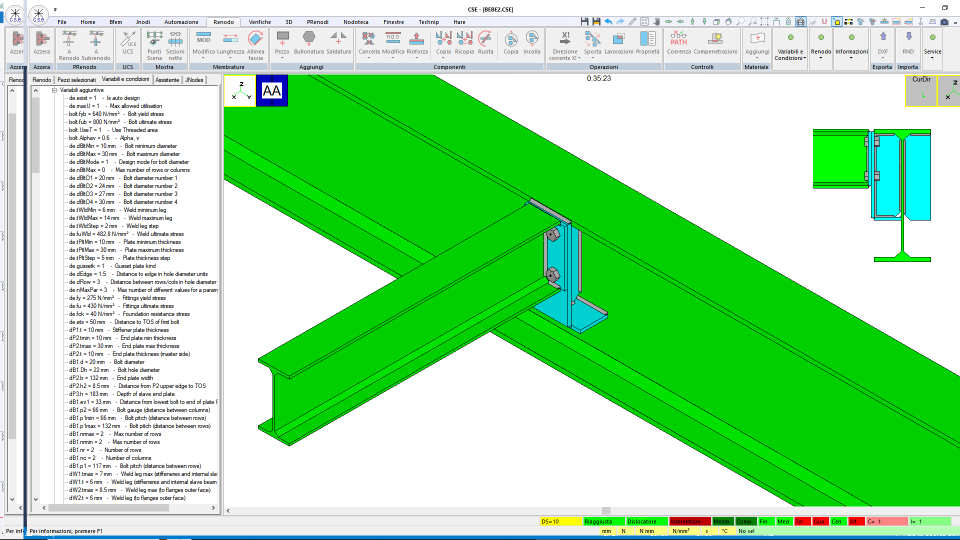Screen dimensions: 960x540
Task: Open the Modifica membrature tool
Action: (x=204, y=43)
